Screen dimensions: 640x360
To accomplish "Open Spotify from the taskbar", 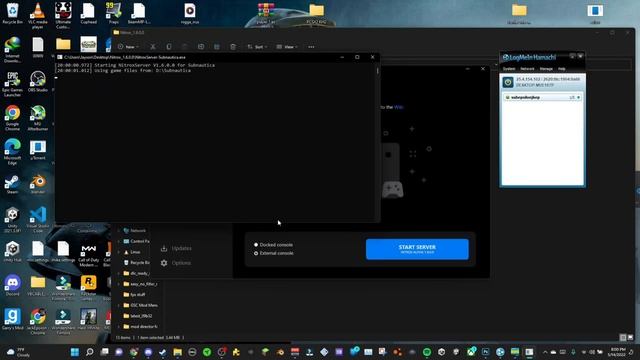I will 427,352.
